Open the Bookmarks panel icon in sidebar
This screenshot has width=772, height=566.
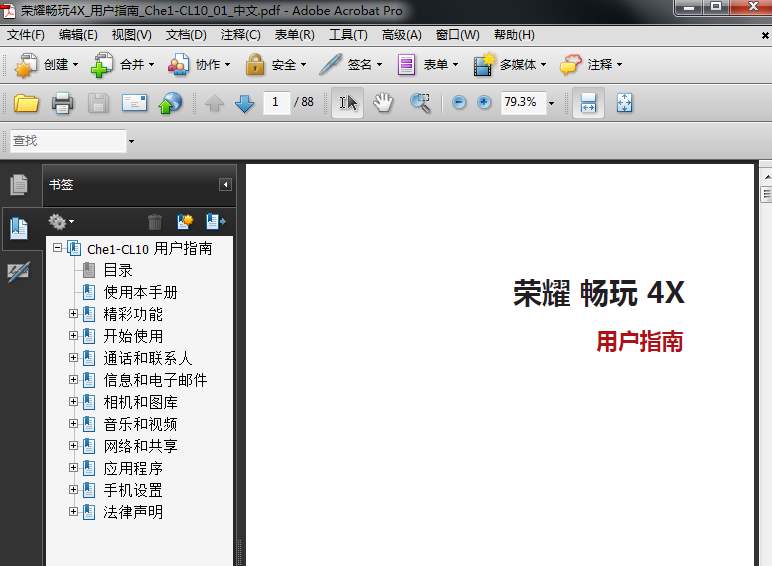(19, 228)
